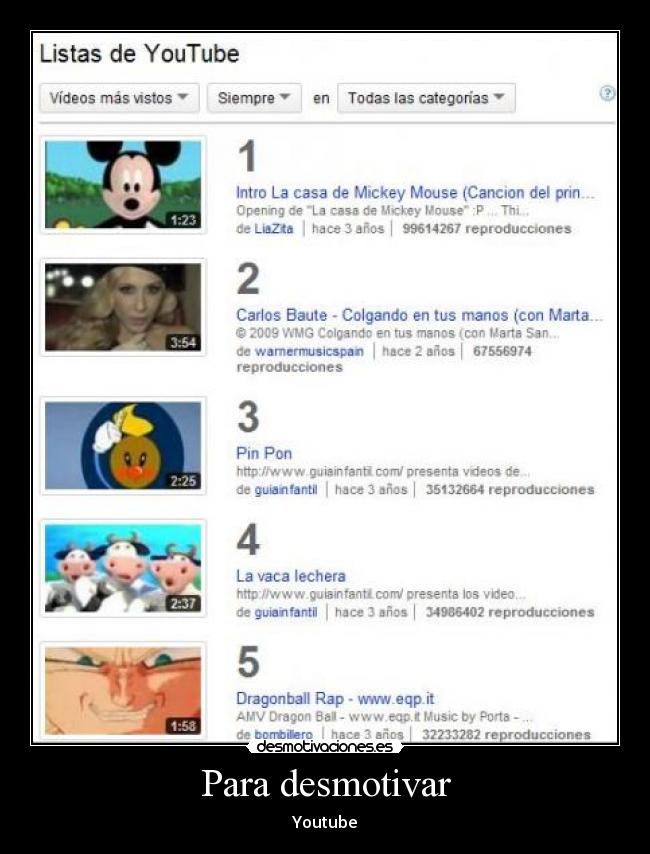Open the Mickey Mouse video thumbnail
Viewport: 650px width, 854px height.
coord(123,184)
